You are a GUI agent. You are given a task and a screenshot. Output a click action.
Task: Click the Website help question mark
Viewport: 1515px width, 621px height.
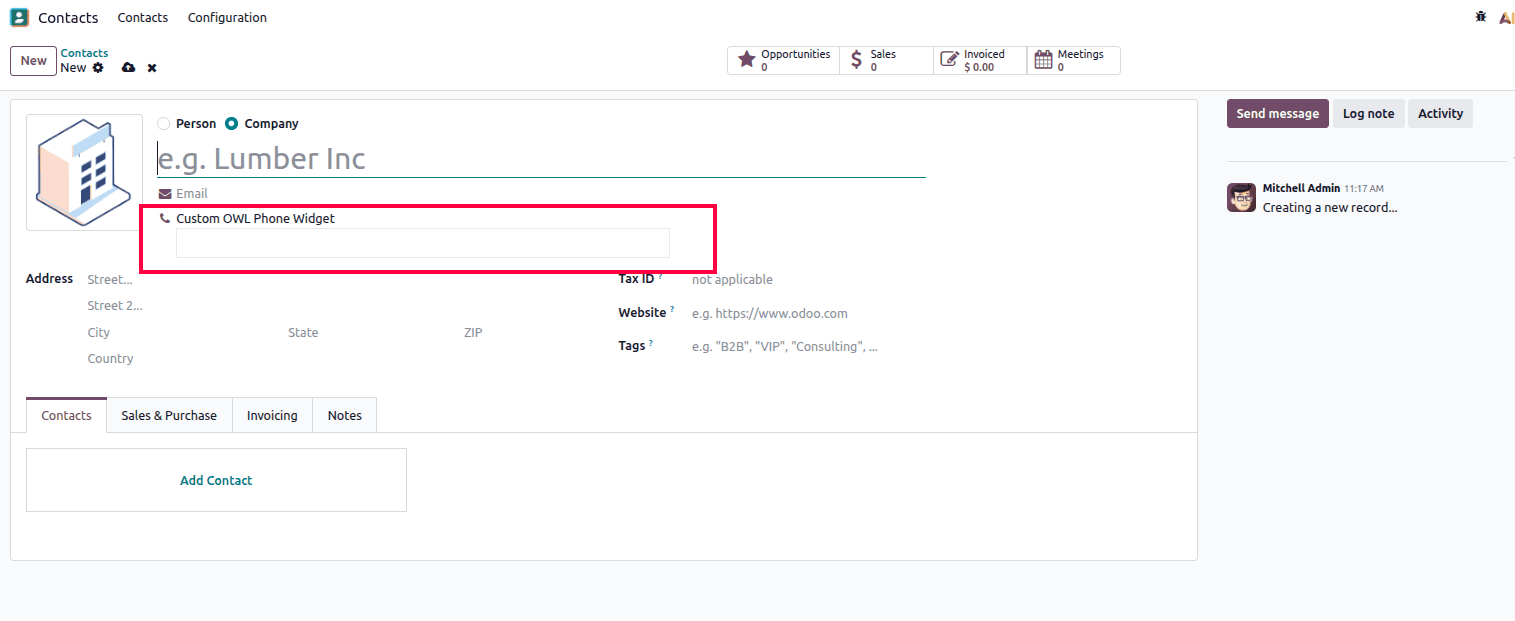pos(672,310)
